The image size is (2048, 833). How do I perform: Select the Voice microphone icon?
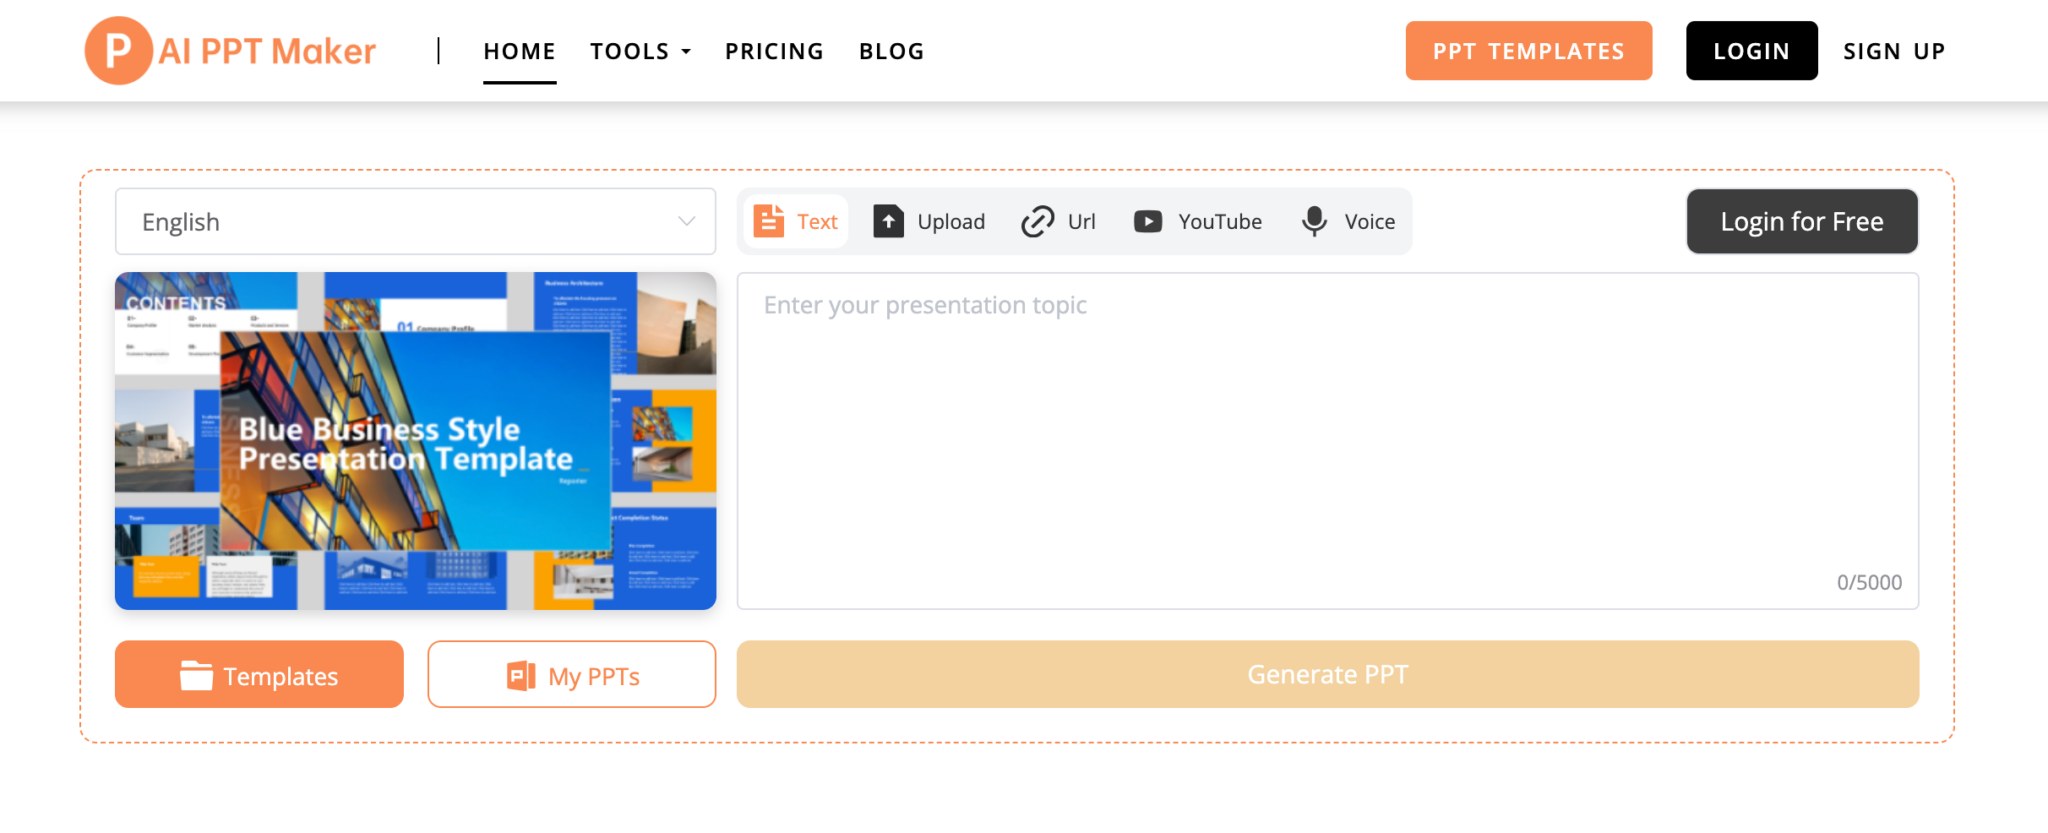[1313, 221]
